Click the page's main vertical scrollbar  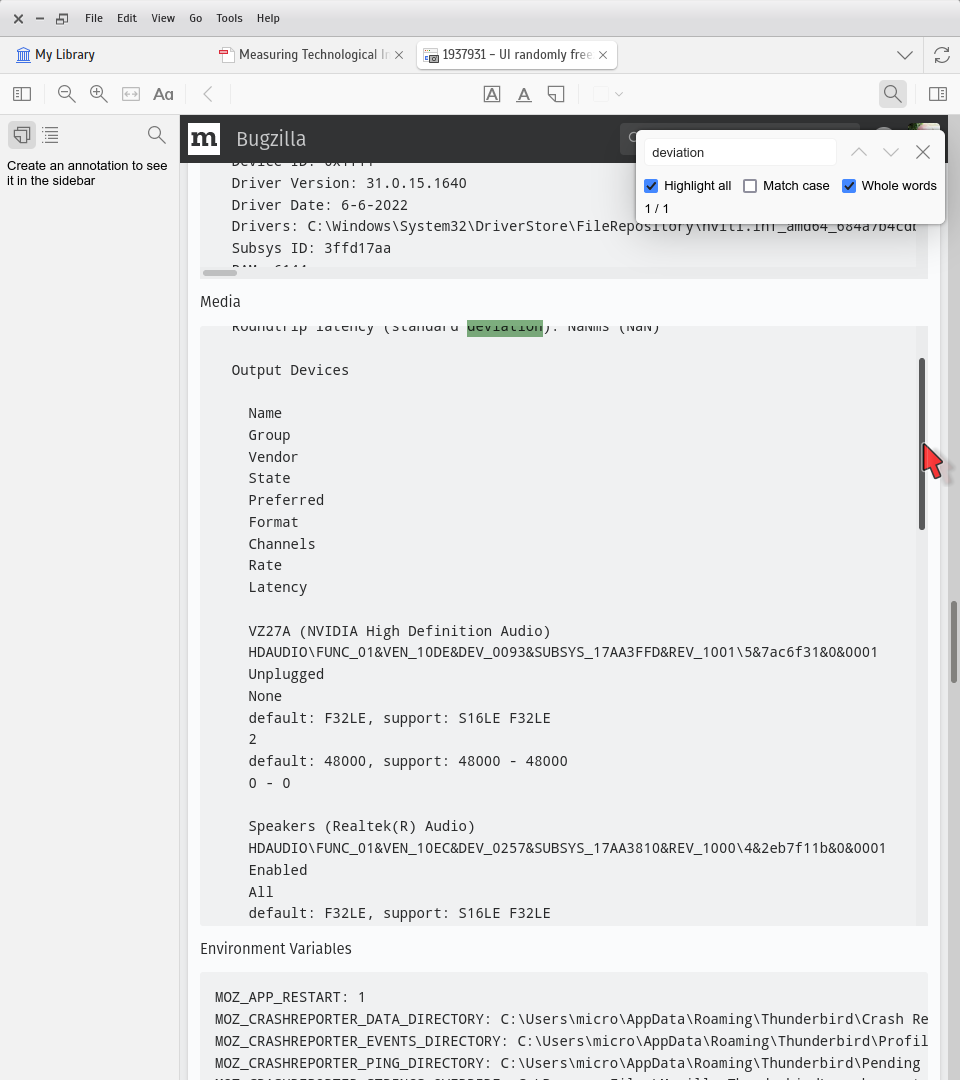click(954, 641)
